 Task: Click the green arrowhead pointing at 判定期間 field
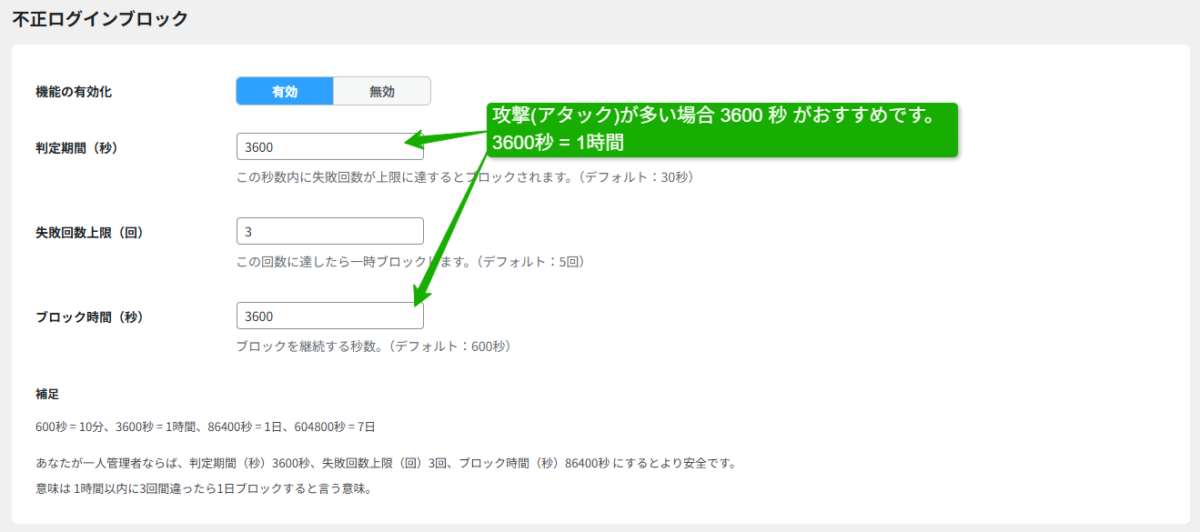tap(415, 141)
